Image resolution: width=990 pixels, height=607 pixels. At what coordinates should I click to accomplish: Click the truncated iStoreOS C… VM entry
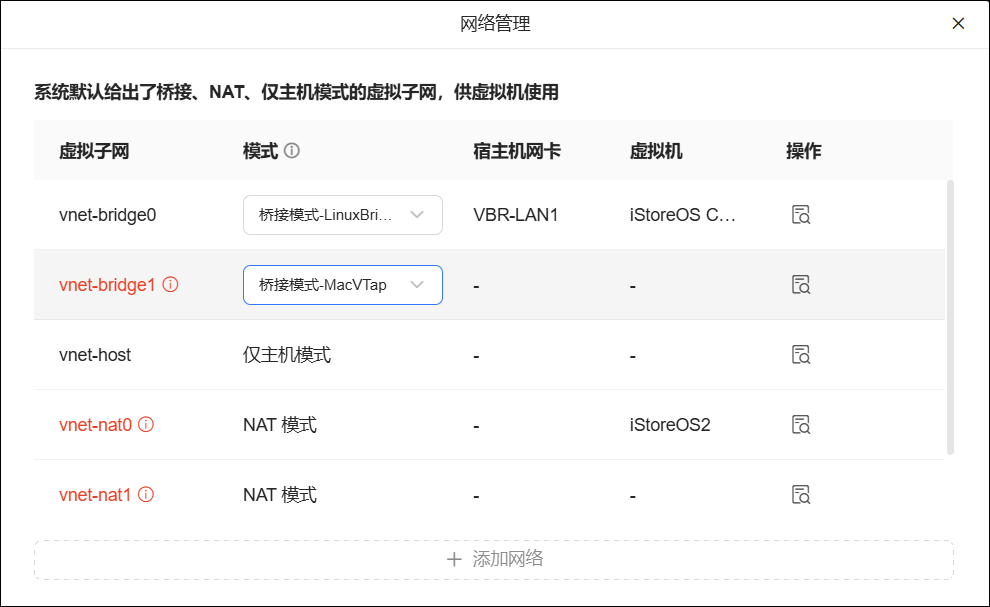pyautogui.click(x=683, y=215)
